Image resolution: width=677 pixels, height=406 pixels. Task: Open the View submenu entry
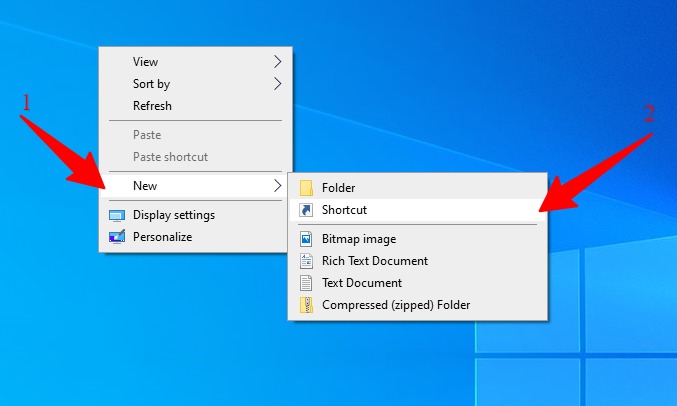pos(196,62)
